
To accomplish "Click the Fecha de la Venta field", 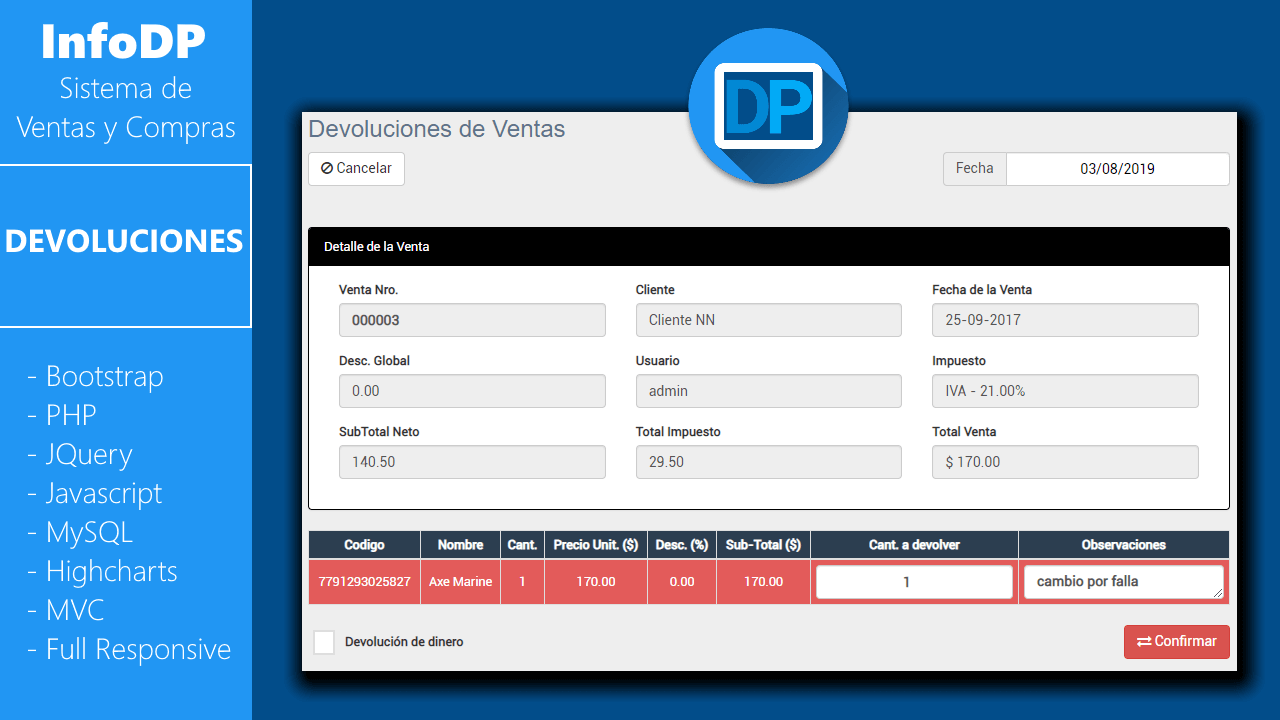I will click(1065, 320).
